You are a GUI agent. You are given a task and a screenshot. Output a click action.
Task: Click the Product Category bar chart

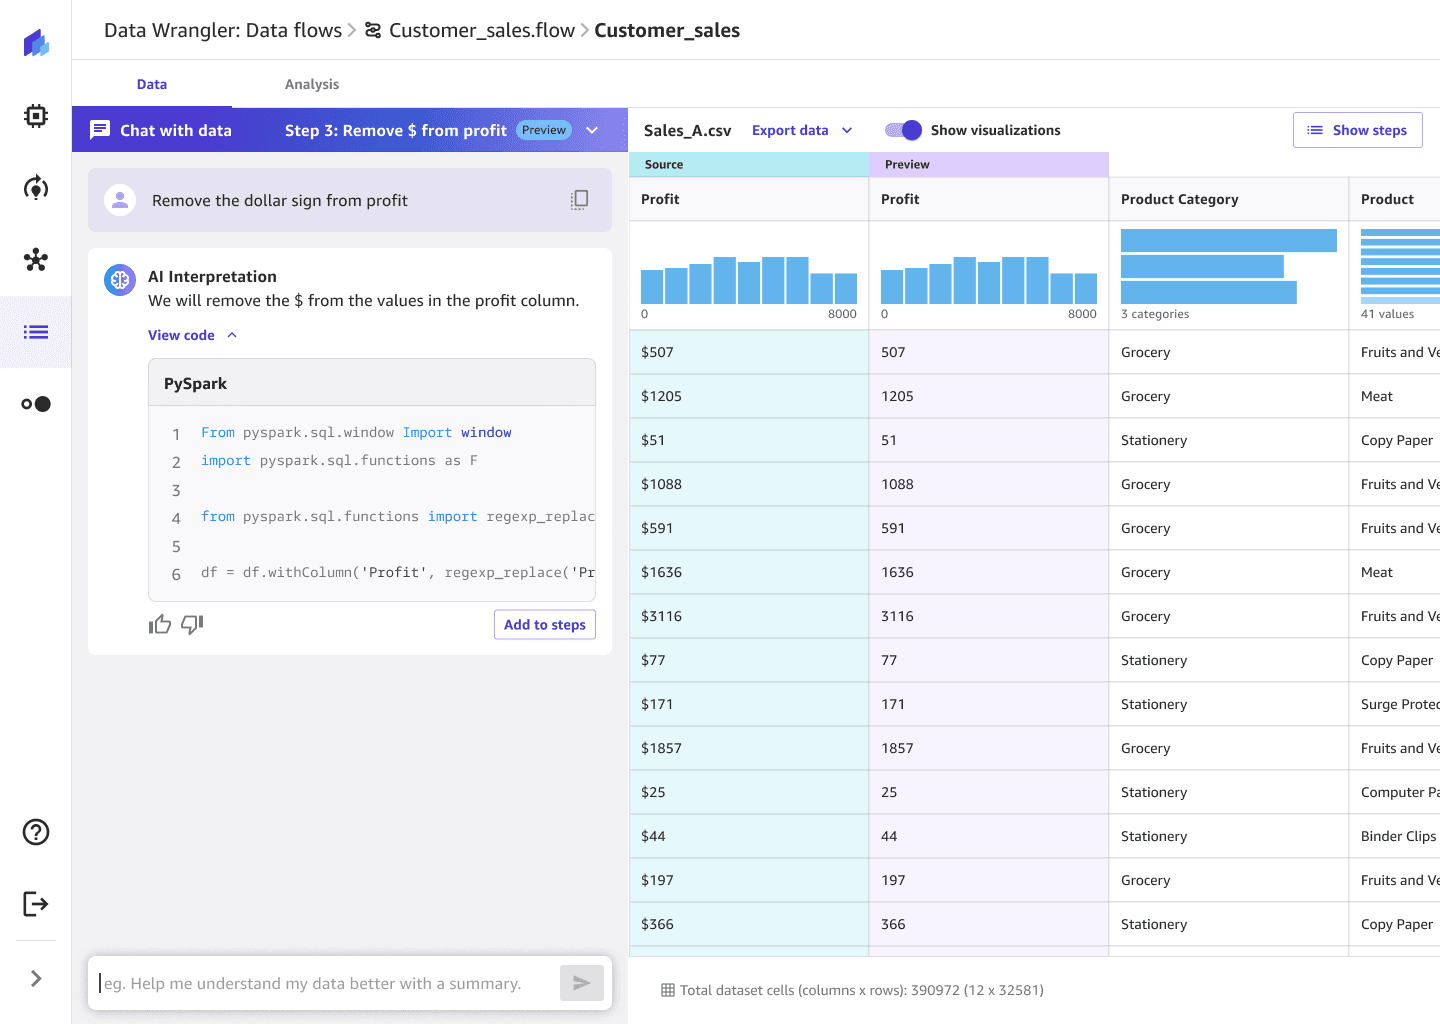(1229, 266)
